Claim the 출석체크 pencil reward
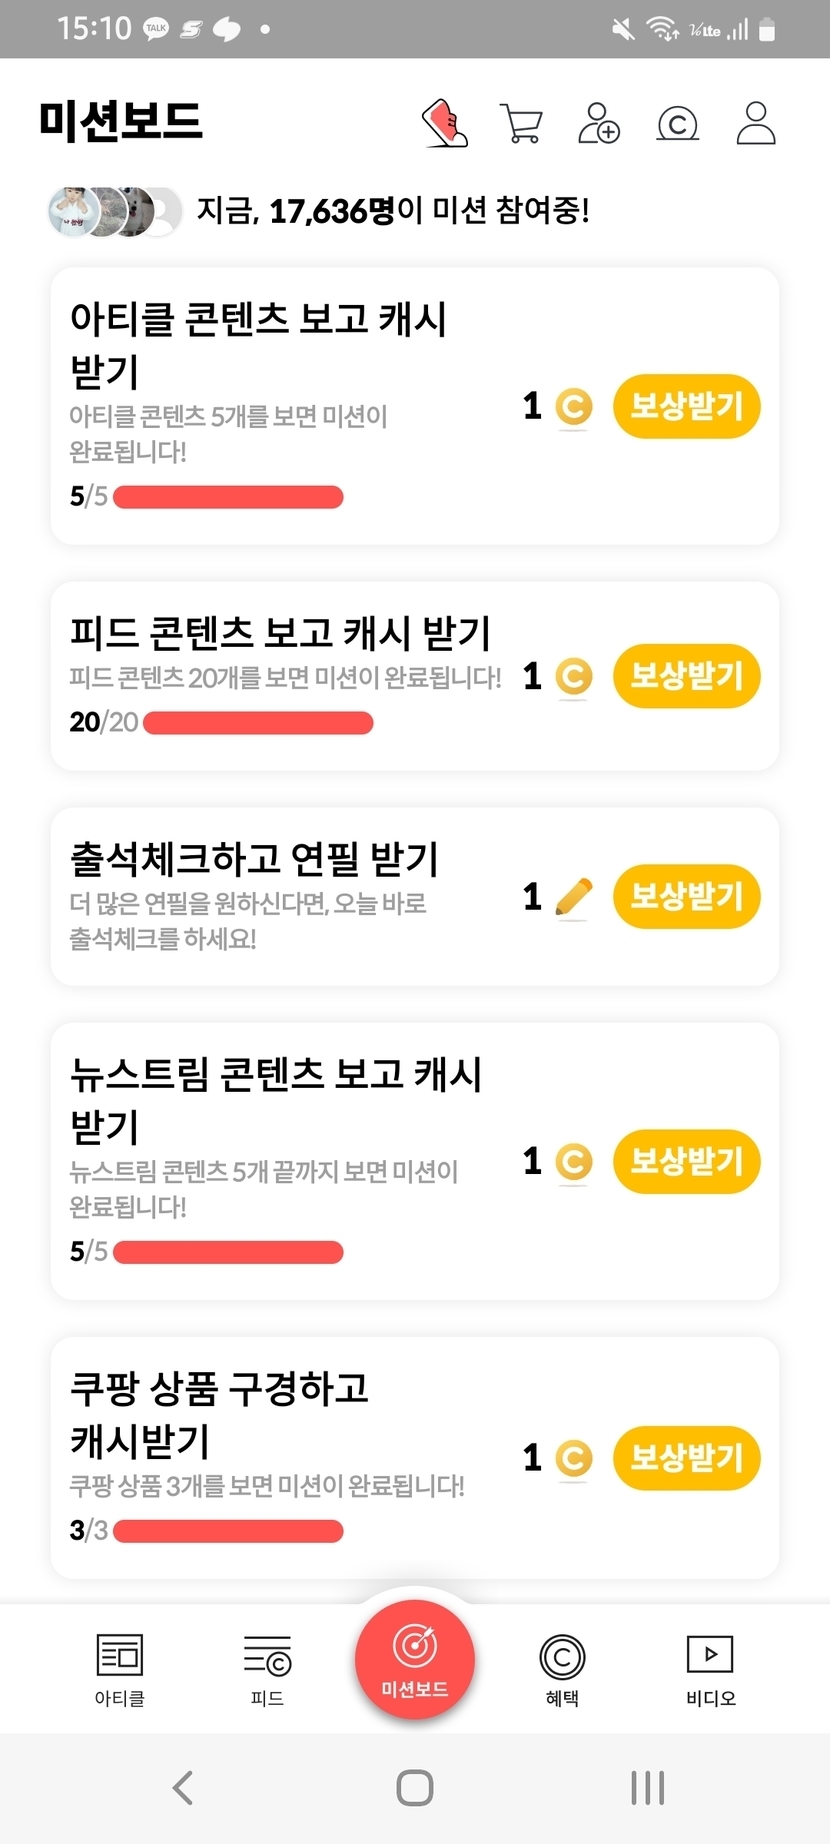Screen dimensions: 830x1844 (x=686, y=896)
